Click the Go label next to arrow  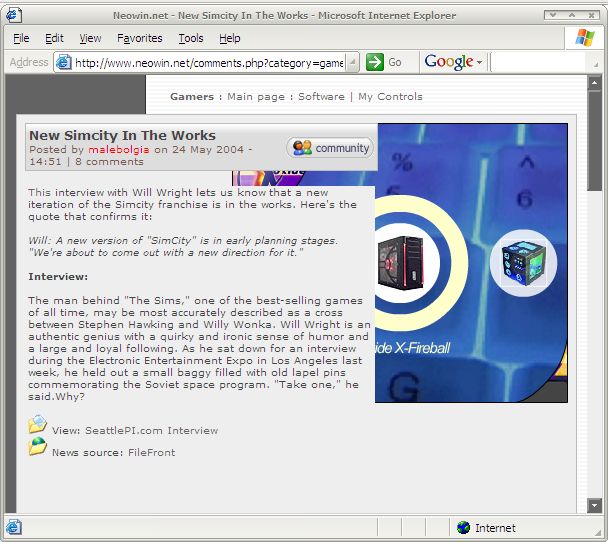[395, 62]
